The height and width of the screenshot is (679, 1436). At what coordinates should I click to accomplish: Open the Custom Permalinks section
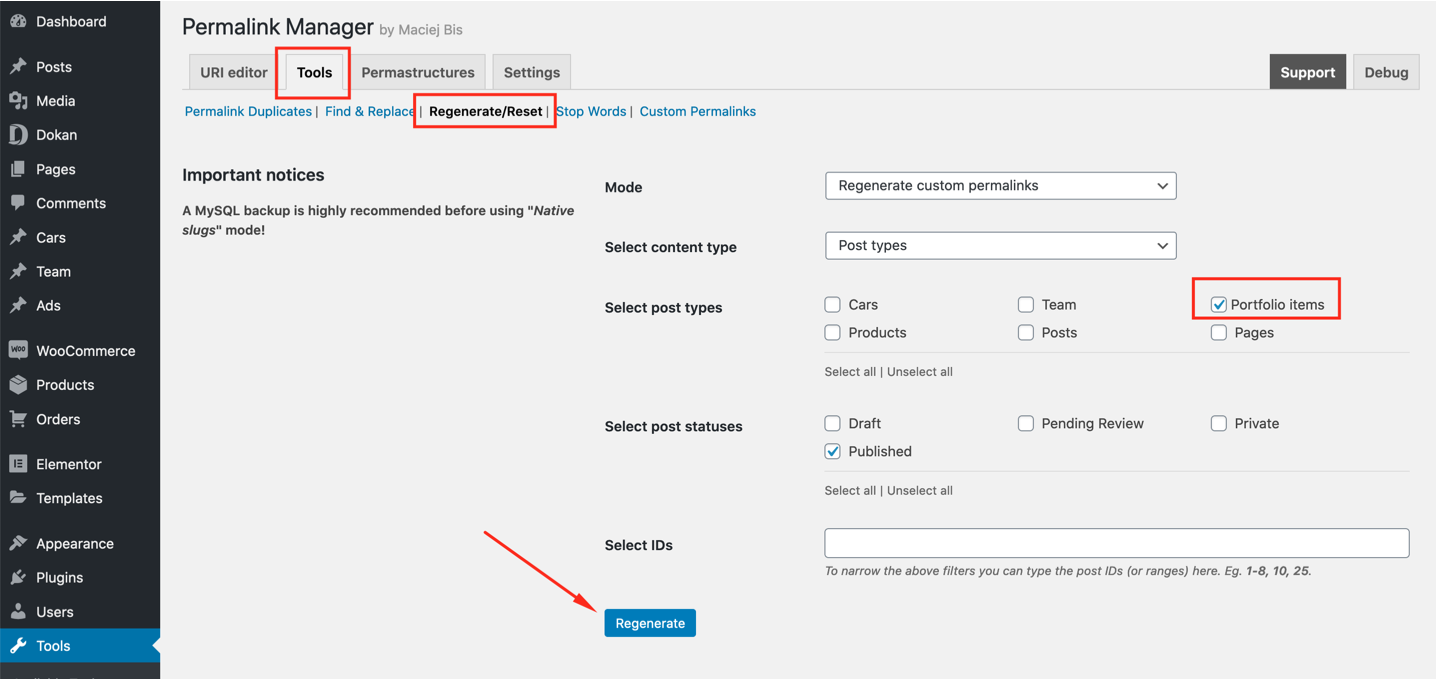[698, 112]
